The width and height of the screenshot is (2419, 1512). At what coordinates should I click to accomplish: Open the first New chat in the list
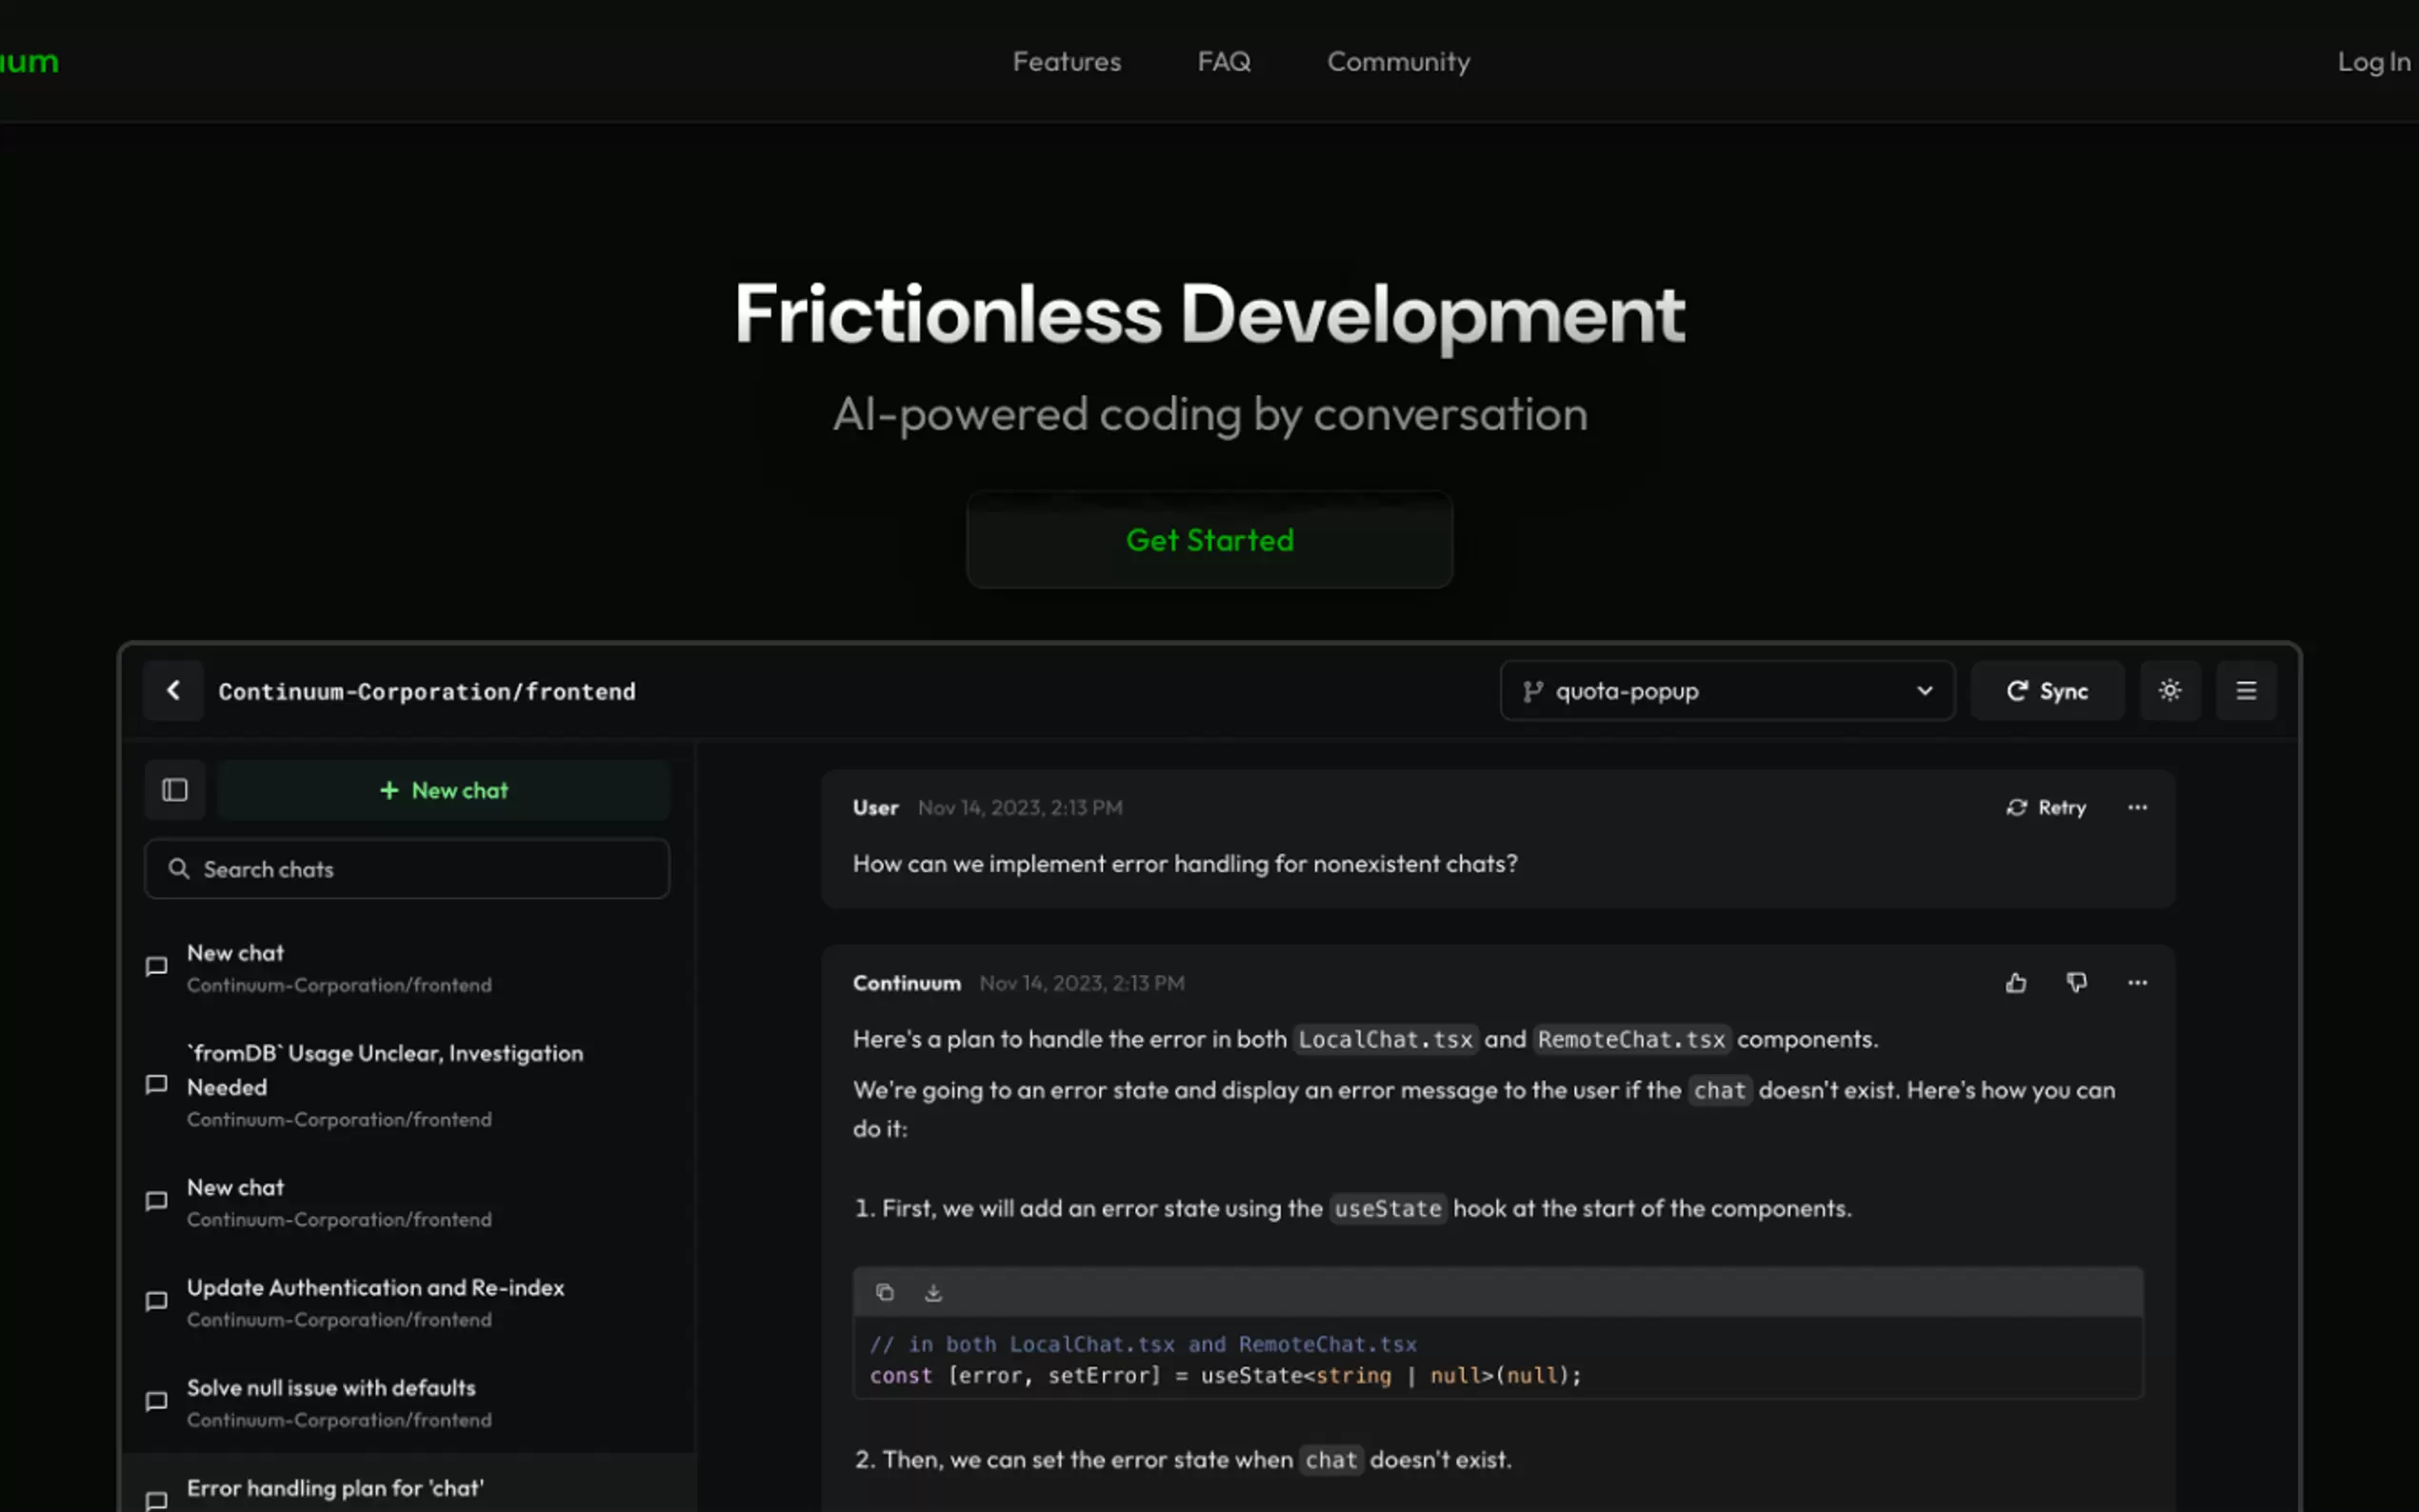407,967
